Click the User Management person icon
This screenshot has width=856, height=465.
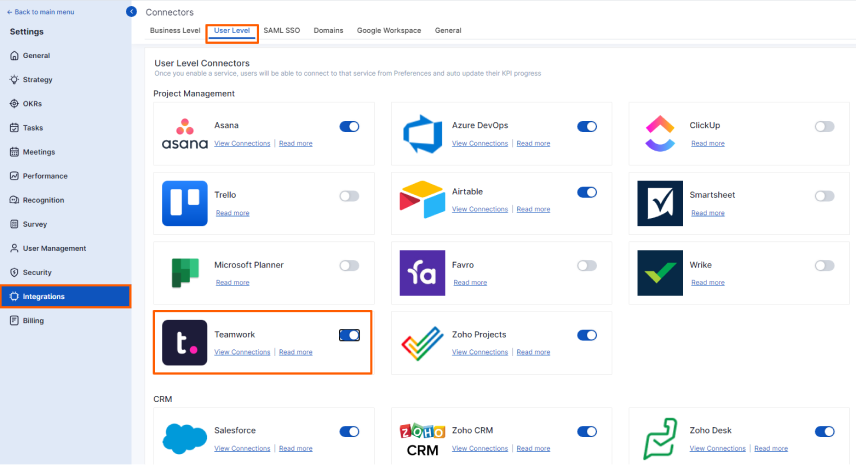tap(14, 248)
